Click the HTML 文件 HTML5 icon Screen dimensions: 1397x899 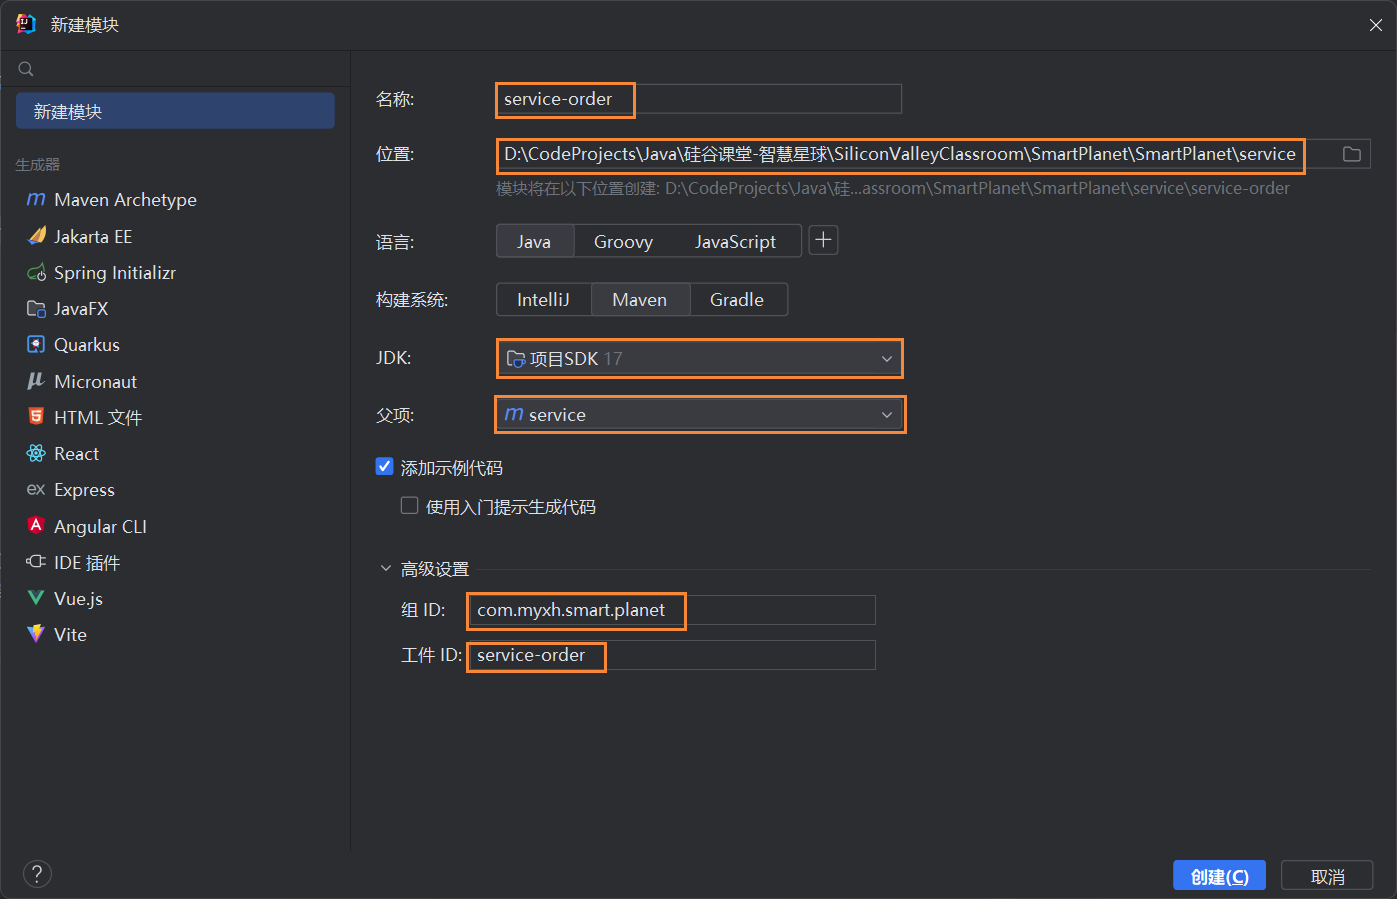click(36, 417)
